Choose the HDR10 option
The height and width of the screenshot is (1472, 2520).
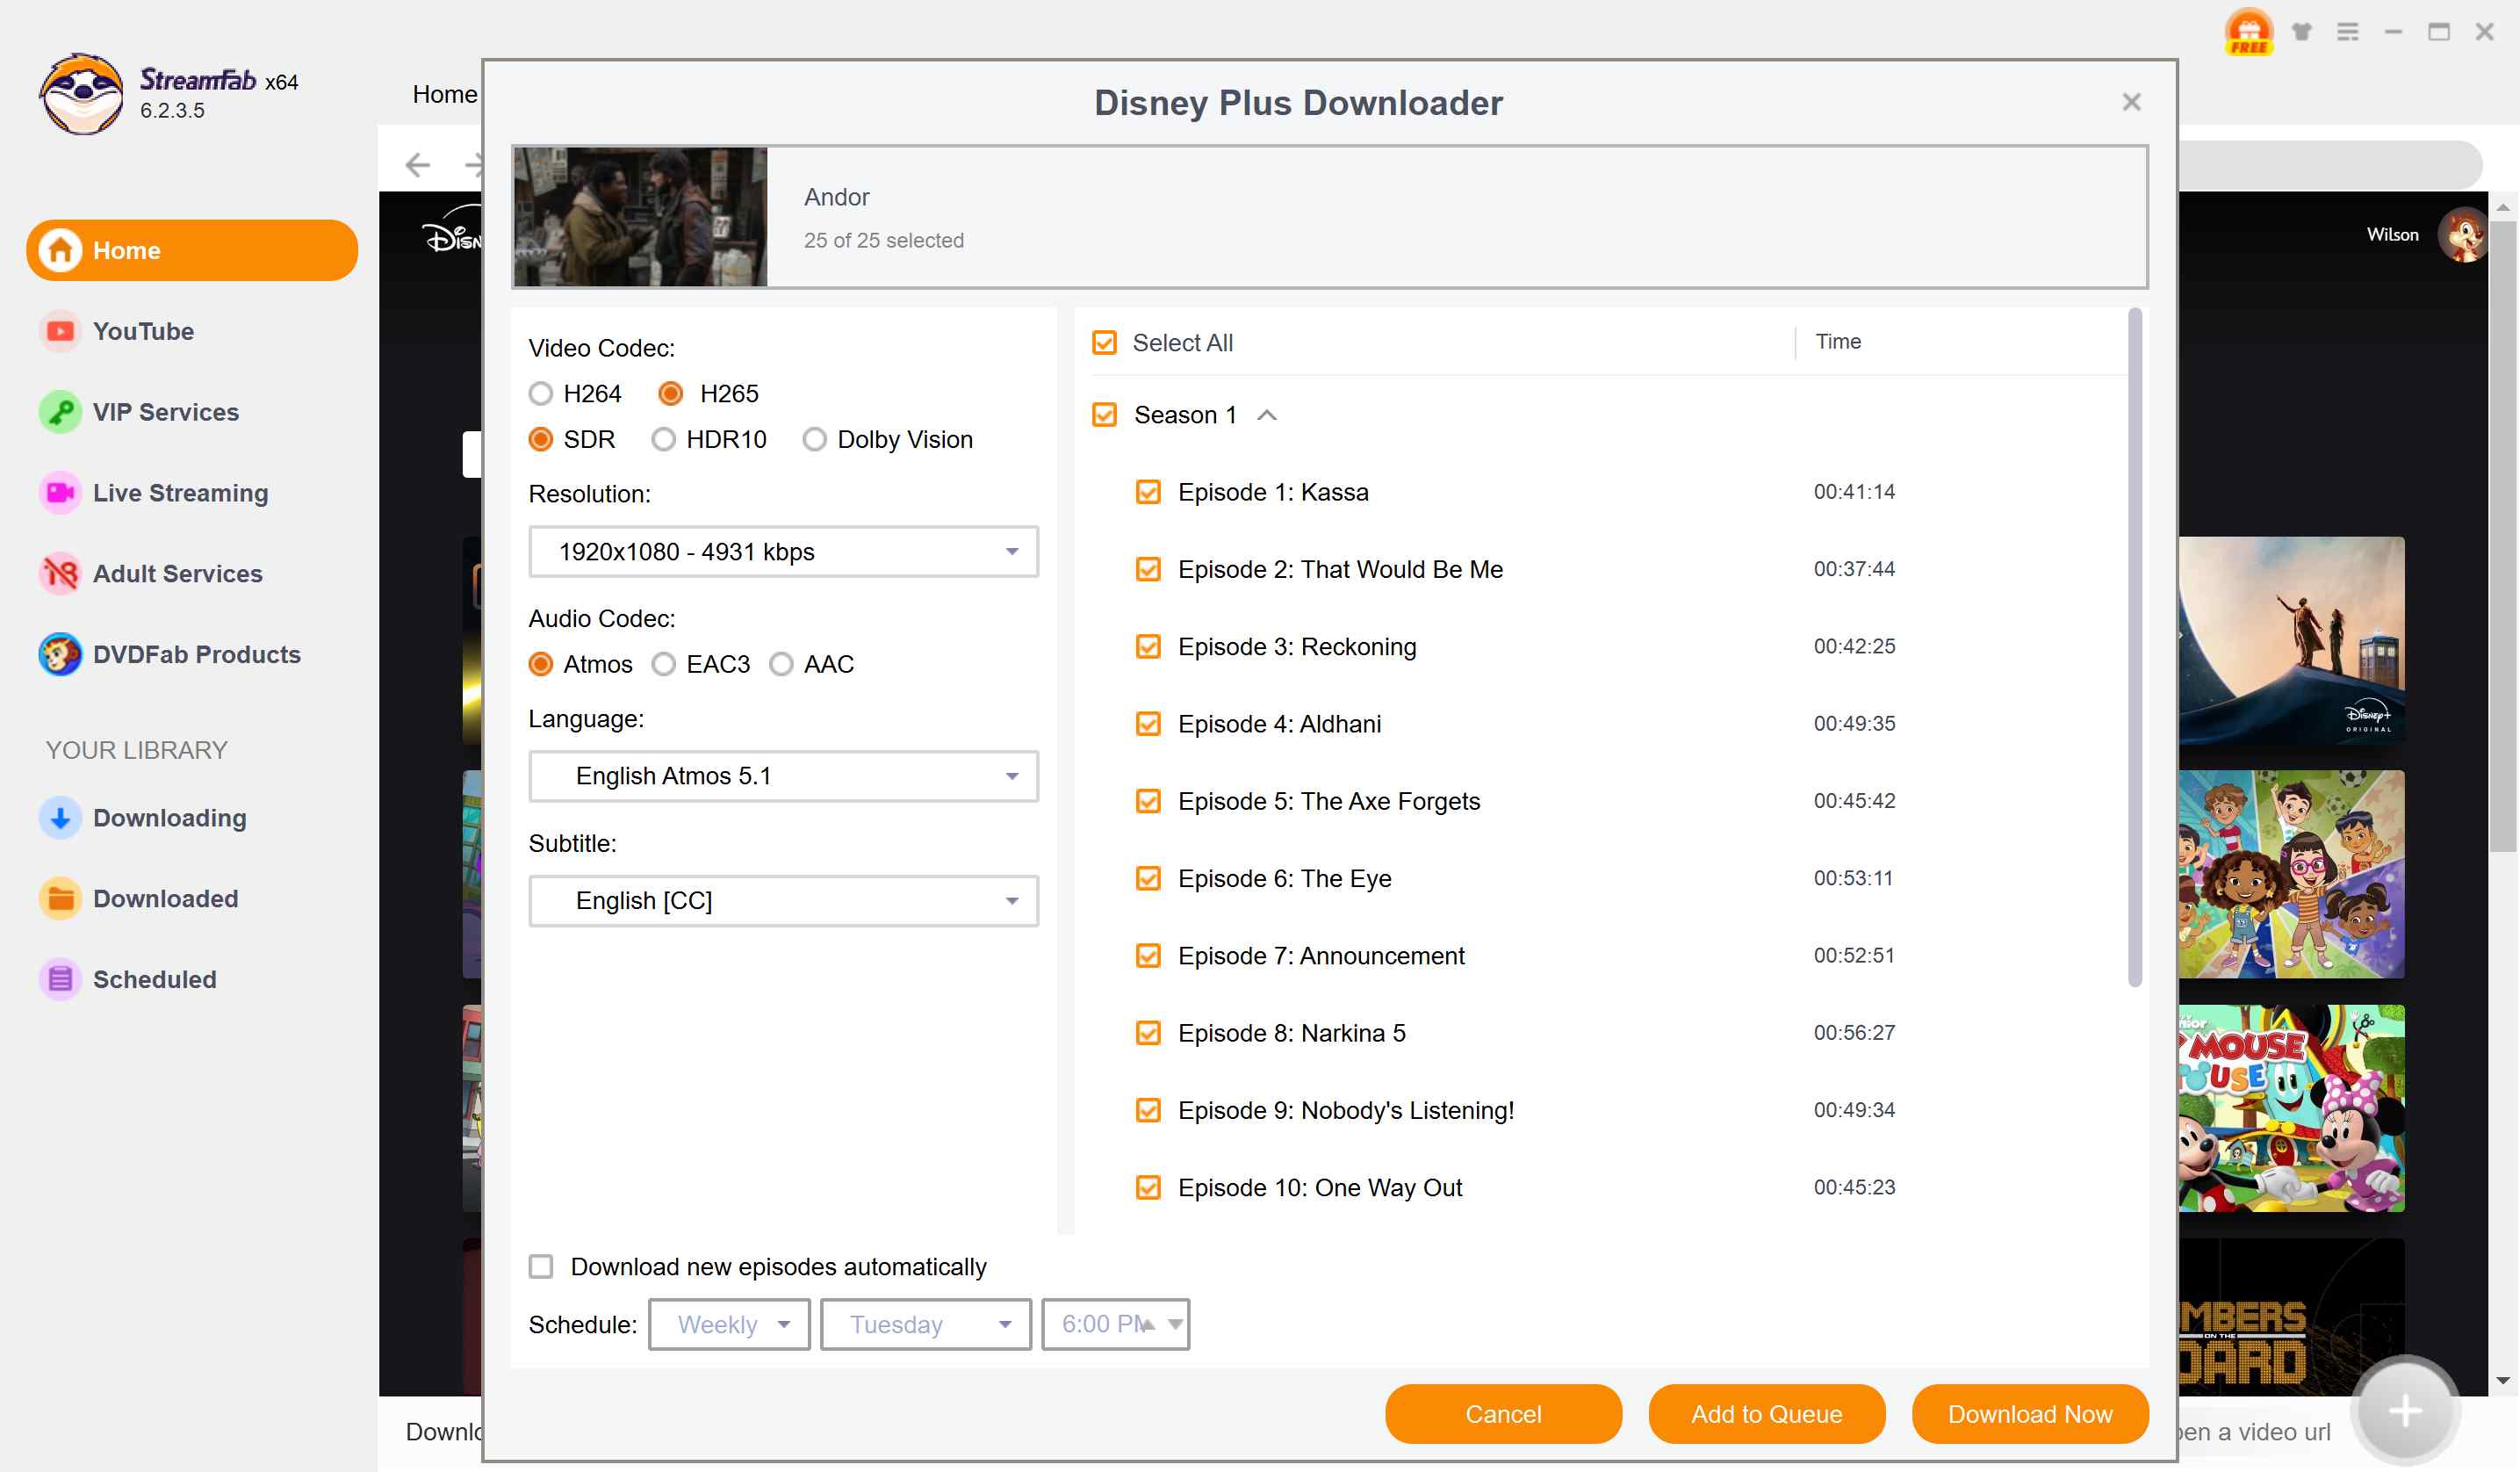click(663, 440)
